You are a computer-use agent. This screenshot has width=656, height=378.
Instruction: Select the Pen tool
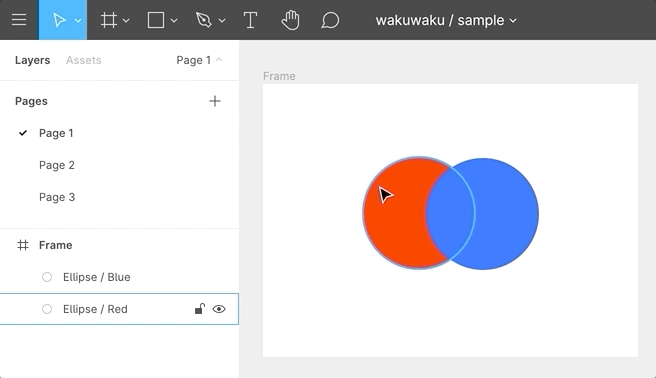coord(204,20)
